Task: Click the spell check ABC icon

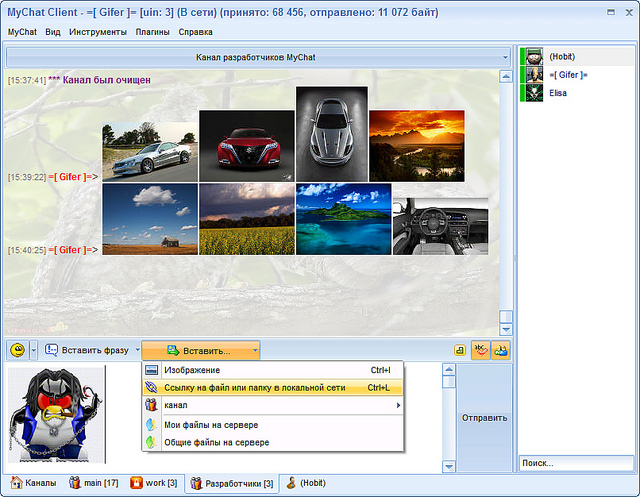Action: click(x=480, y=350)
